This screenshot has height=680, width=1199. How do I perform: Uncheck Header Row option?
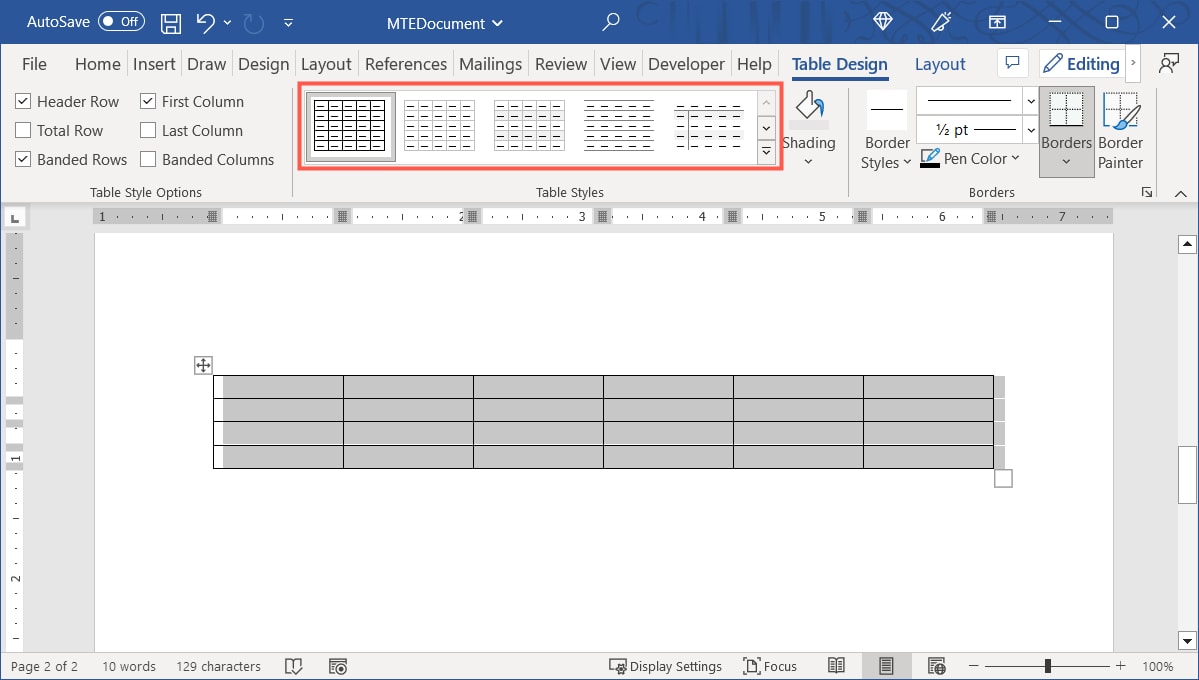click(22, 101)
